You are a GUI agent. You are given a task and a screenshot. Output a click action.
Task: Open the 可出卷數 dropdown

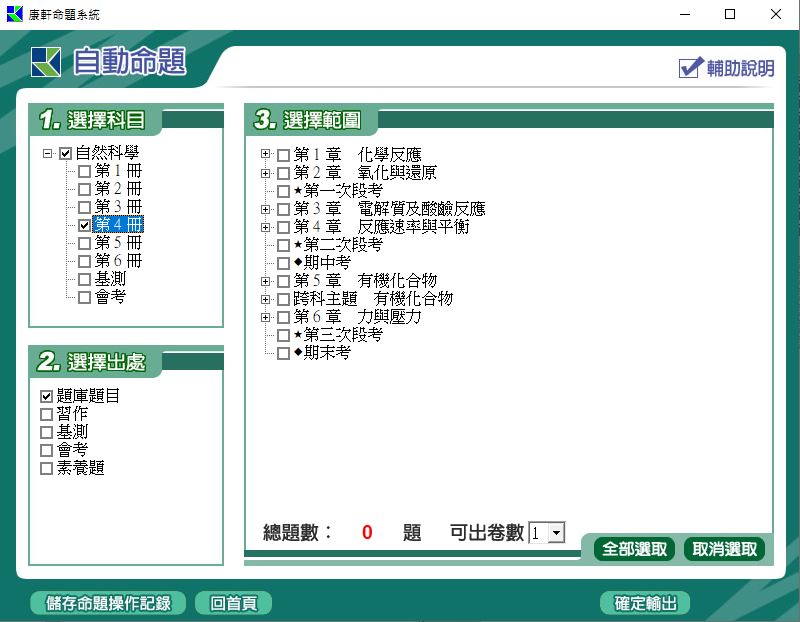[x=556, y=534]
